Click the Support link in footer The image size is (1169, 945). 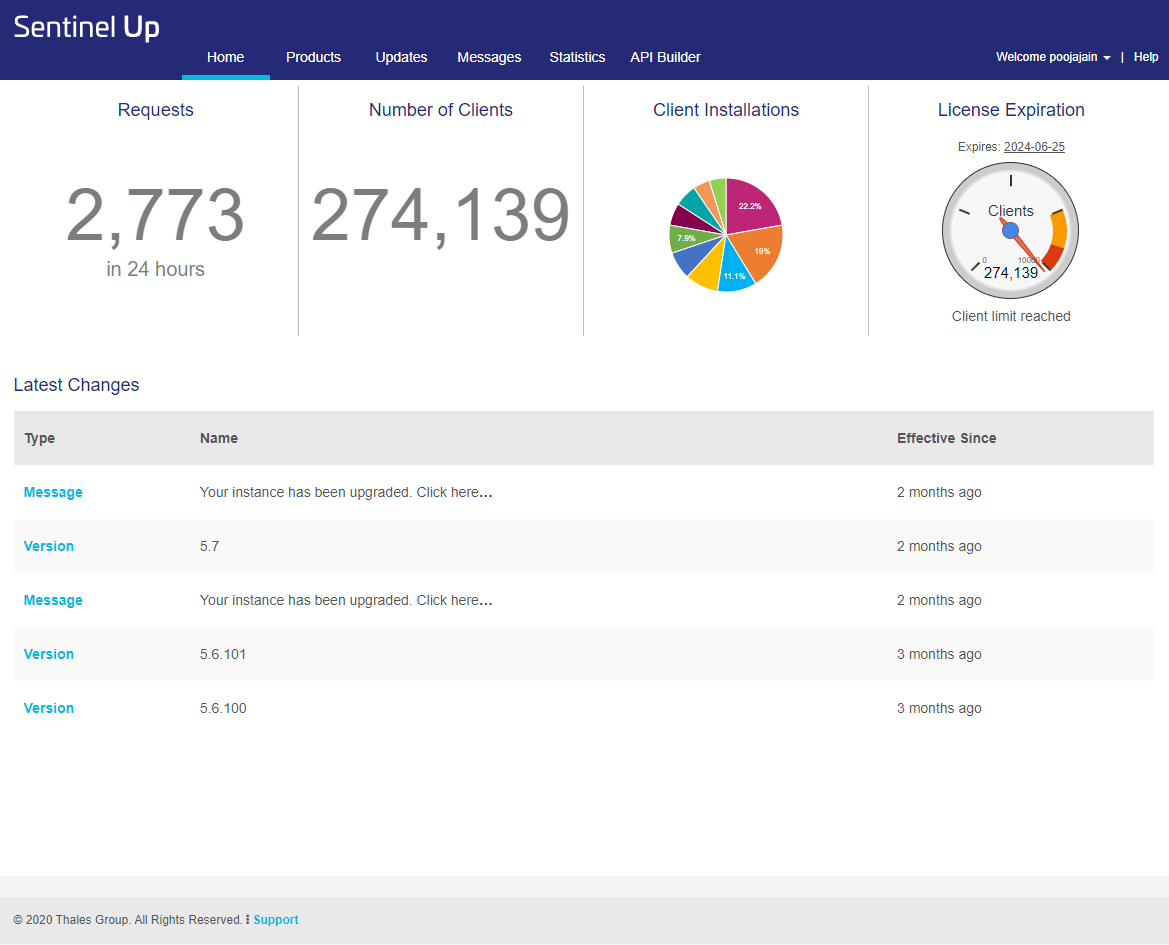click(x=276, y=920)
